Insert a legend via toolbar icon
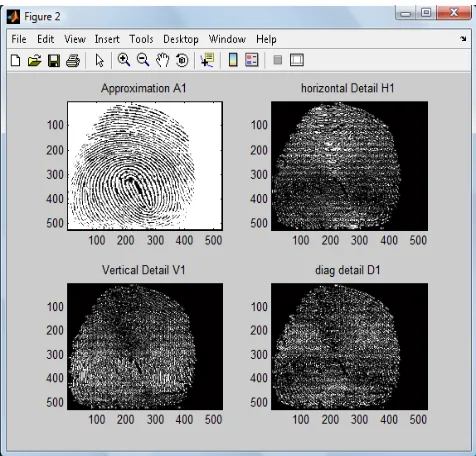Viewport: 476px width, 456px height. click(x=252, y=60)
